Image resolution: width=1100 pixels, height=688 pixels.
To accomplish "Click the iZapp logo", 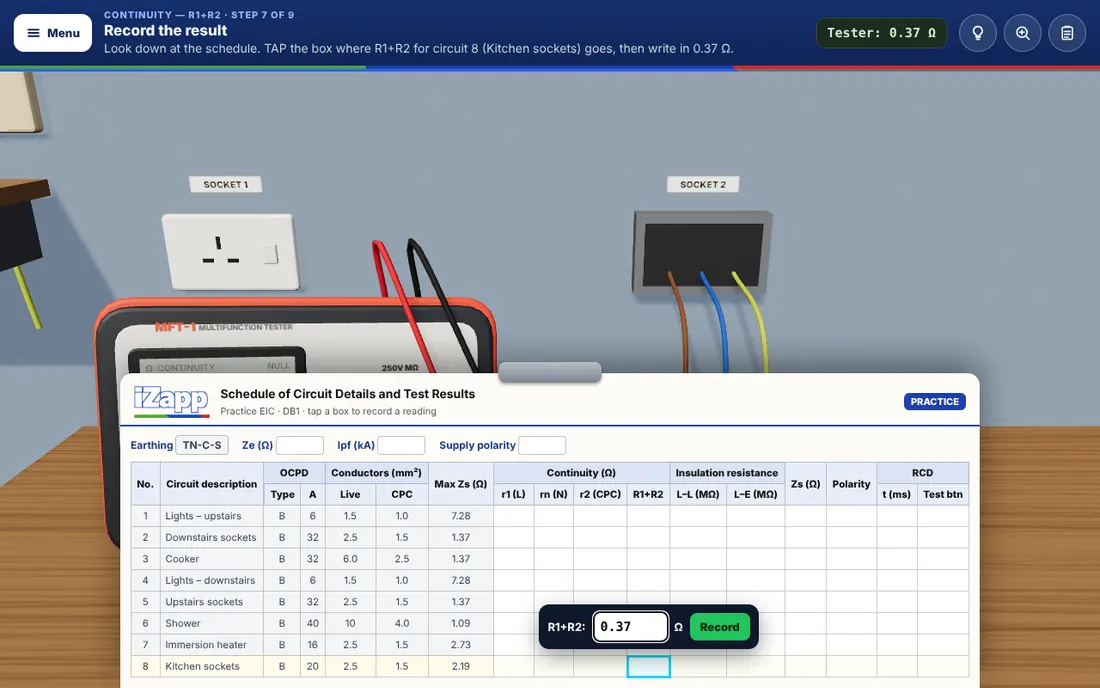I will 171,401.
